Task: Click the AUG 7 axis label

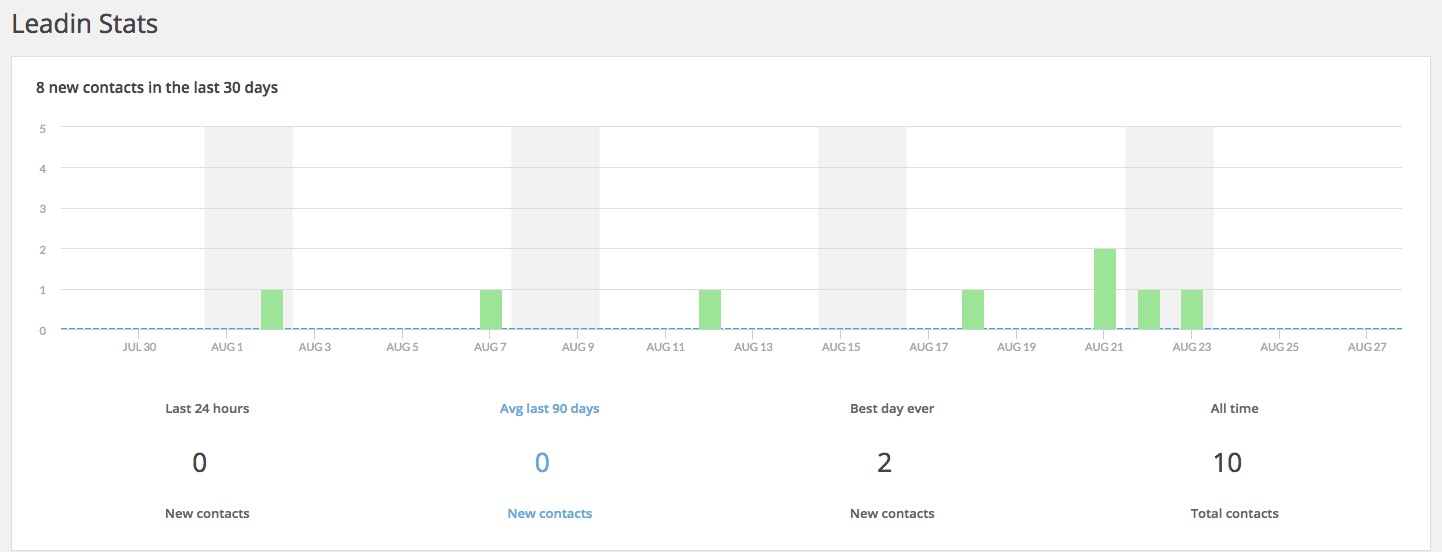Action: coord(490,348)
